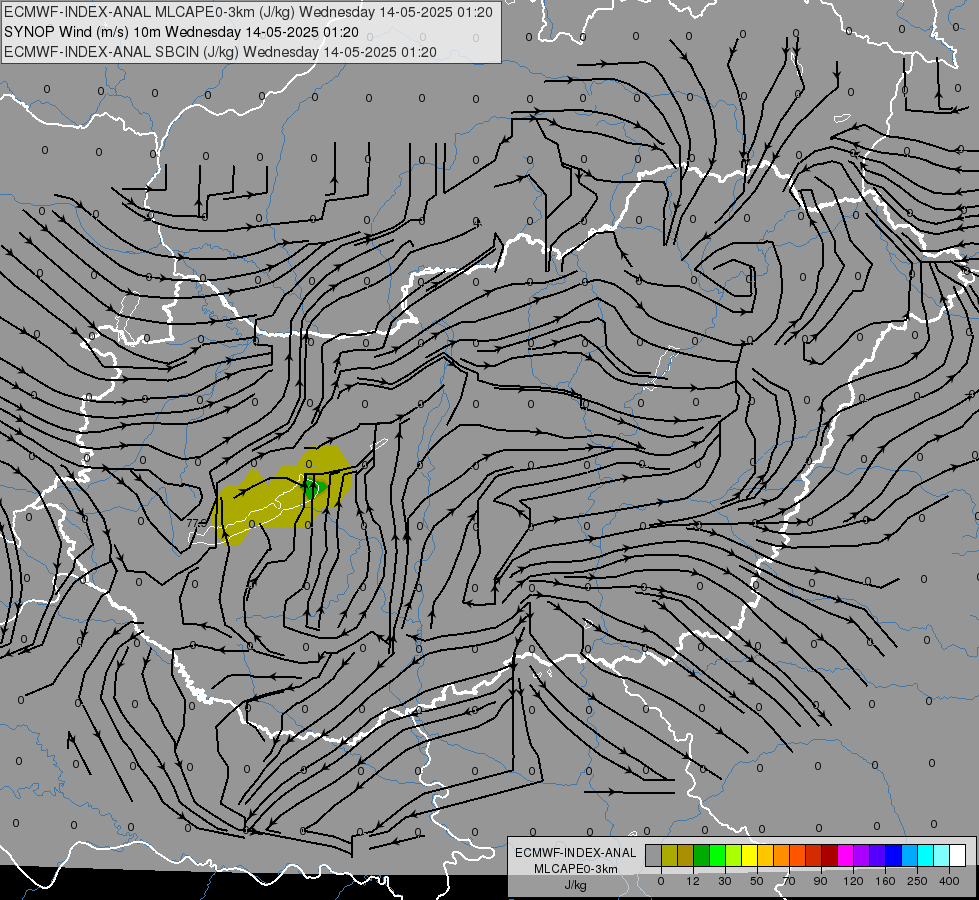Viewport: 979px width, 900px height.
Task: Click the pure blue legend swatch
Action: (894, 856)
